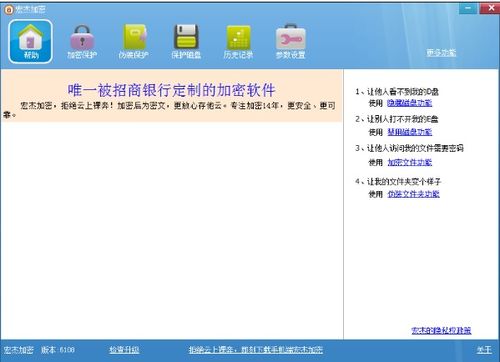Open the 宏杰的隐私控制器 link
Image resolution: width=500 pixels, height=362 pixels.
441,330
